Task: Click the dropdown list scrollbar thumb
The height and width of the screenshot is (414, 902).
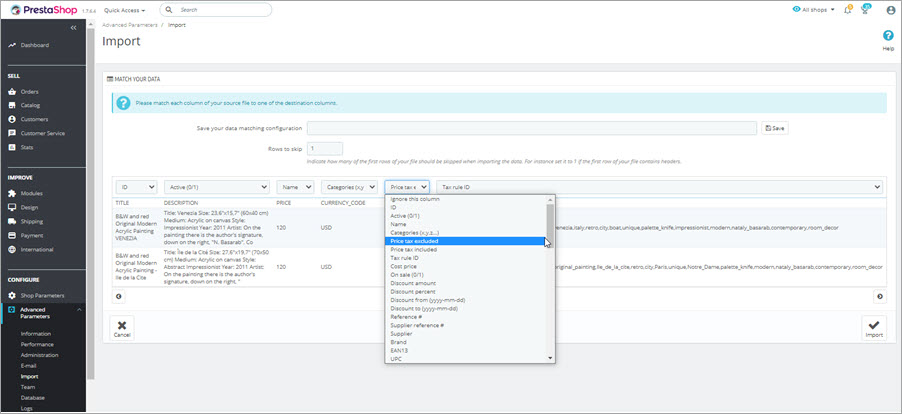Action: tap(551, 224)
